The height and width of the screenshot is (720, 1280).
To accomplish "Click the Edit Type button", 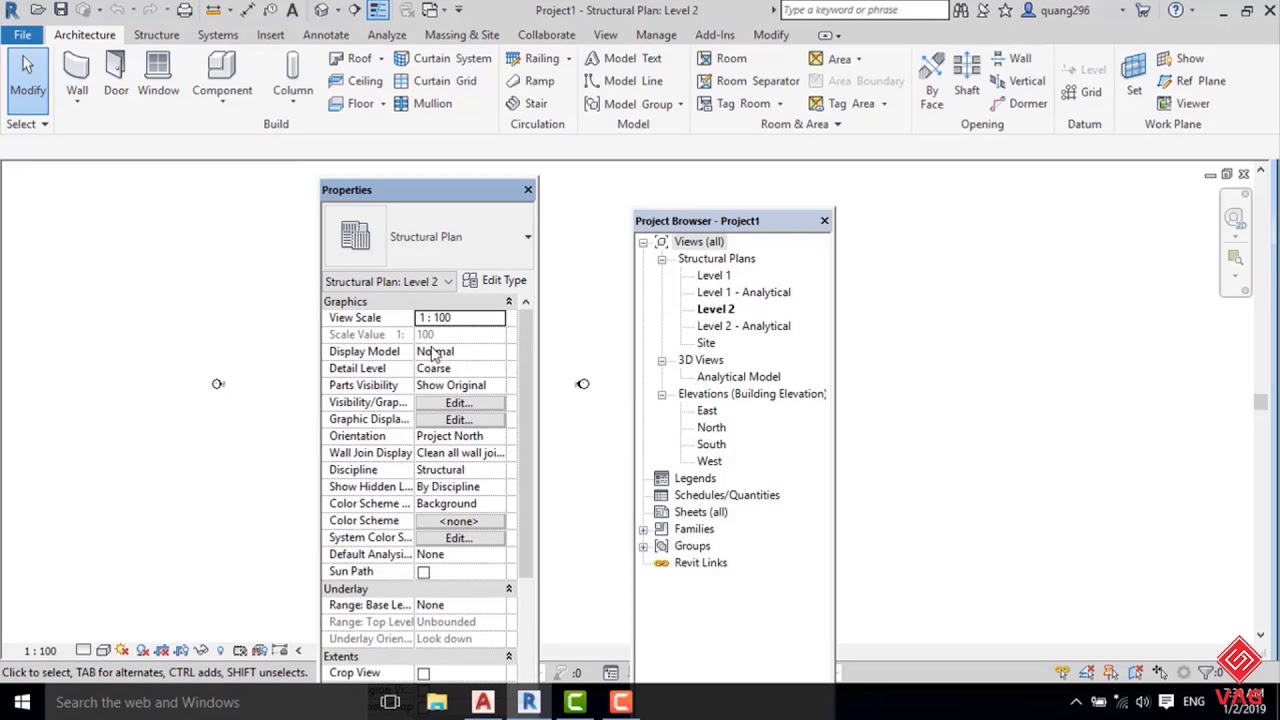I will [494, 281].
